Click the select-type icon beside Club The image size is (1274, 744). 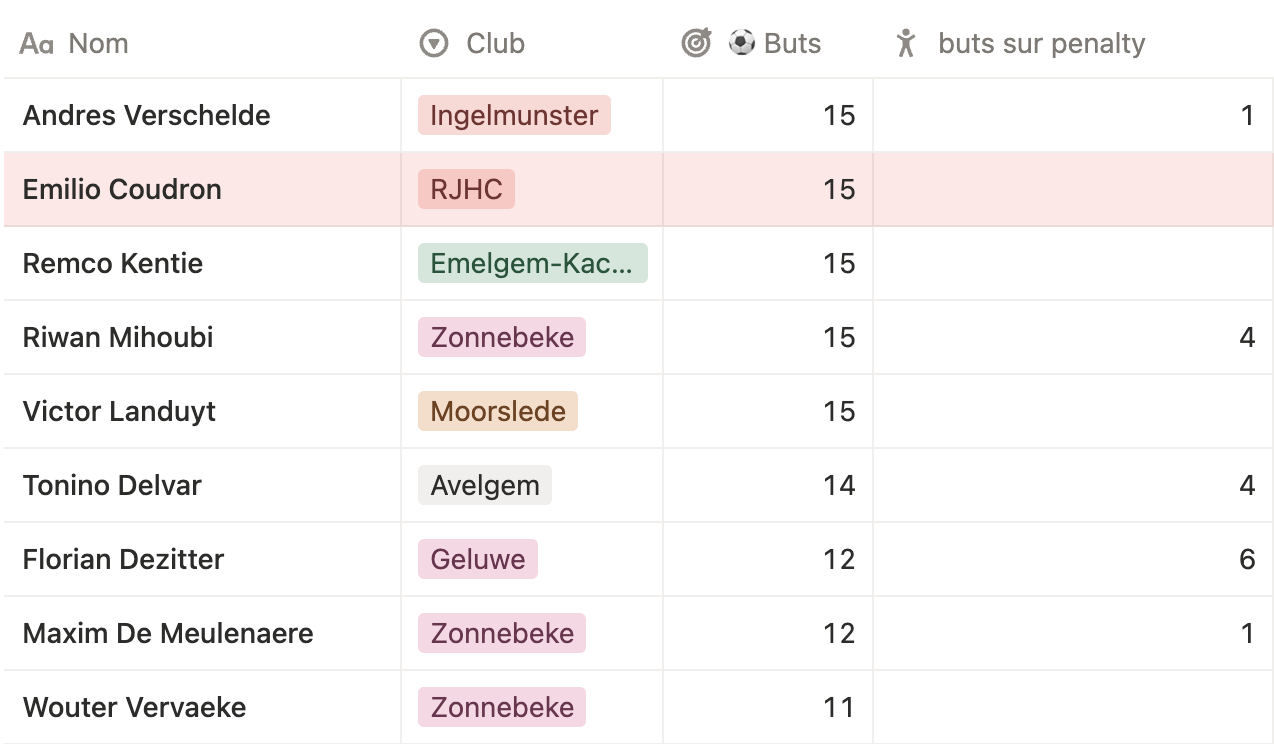[x=434, y=44]
